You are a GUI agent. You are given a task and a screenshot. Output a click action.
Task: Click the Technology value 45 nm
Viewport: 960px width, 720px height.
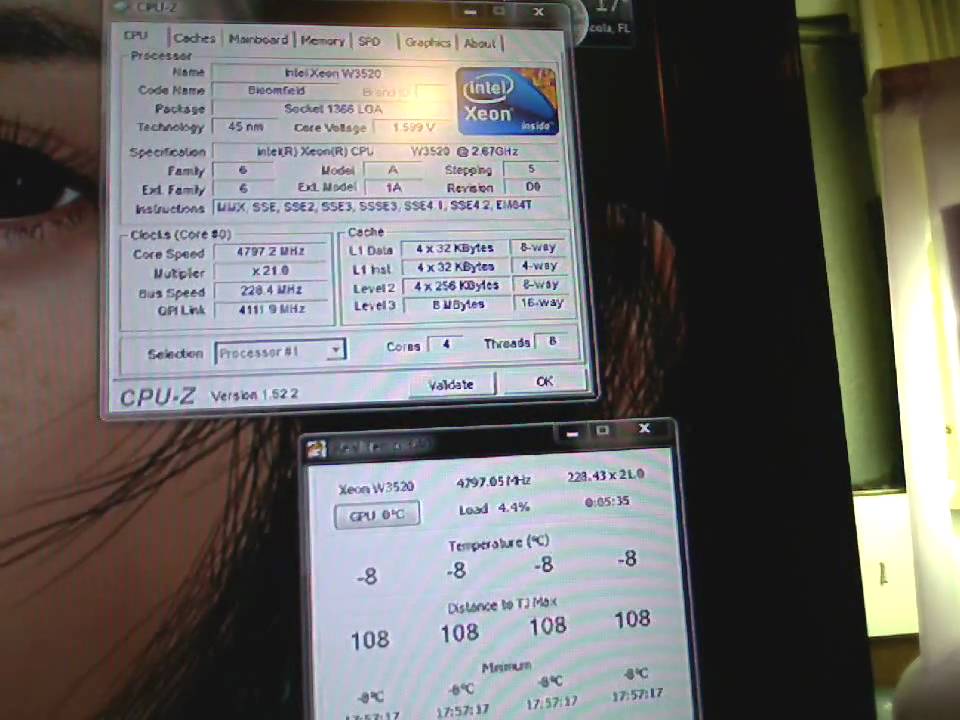click(246, 127)
